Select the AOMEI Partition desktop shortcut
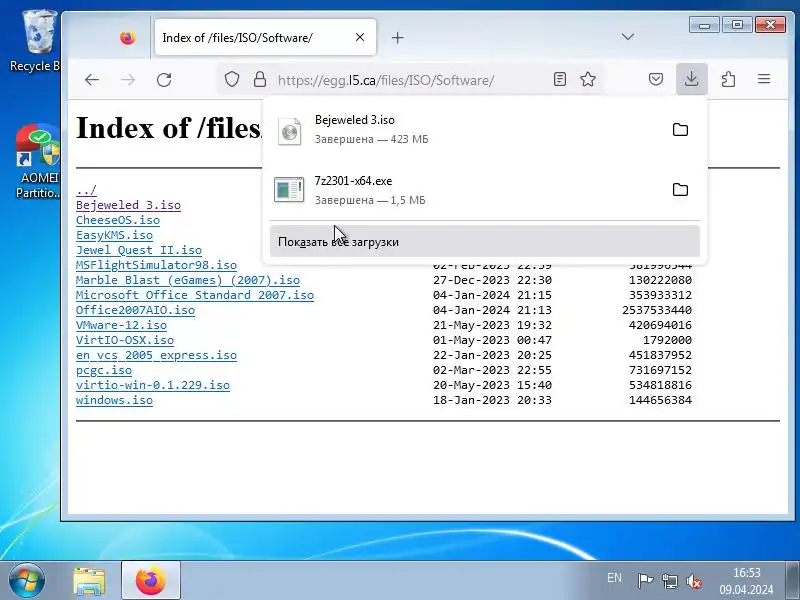800x600 pixels. tap(37, 161)
